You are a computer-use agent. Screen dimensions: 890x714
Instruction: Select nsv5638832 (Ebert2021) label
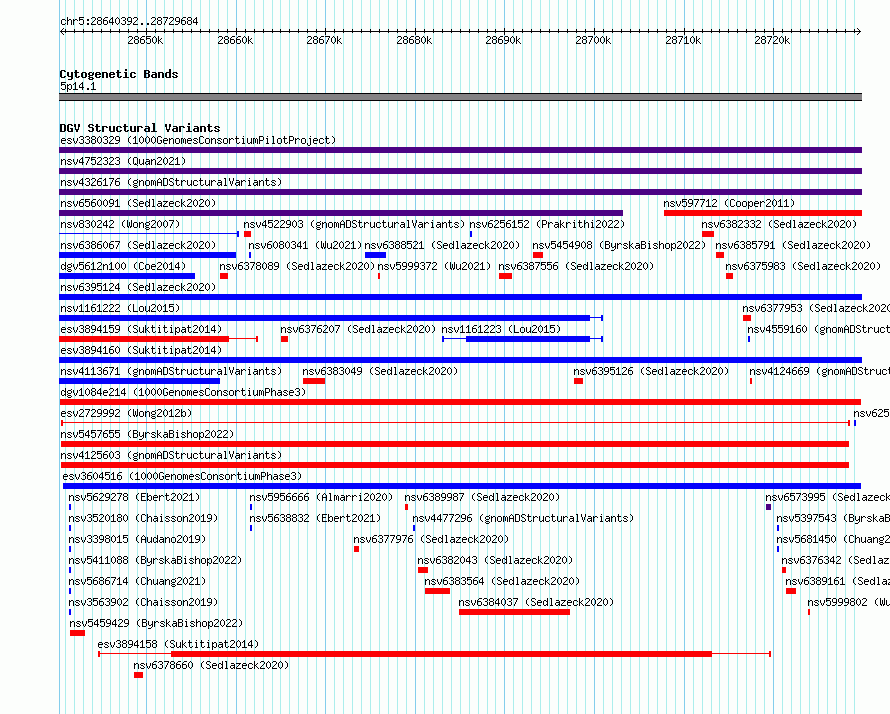click(x=315, y=518)
